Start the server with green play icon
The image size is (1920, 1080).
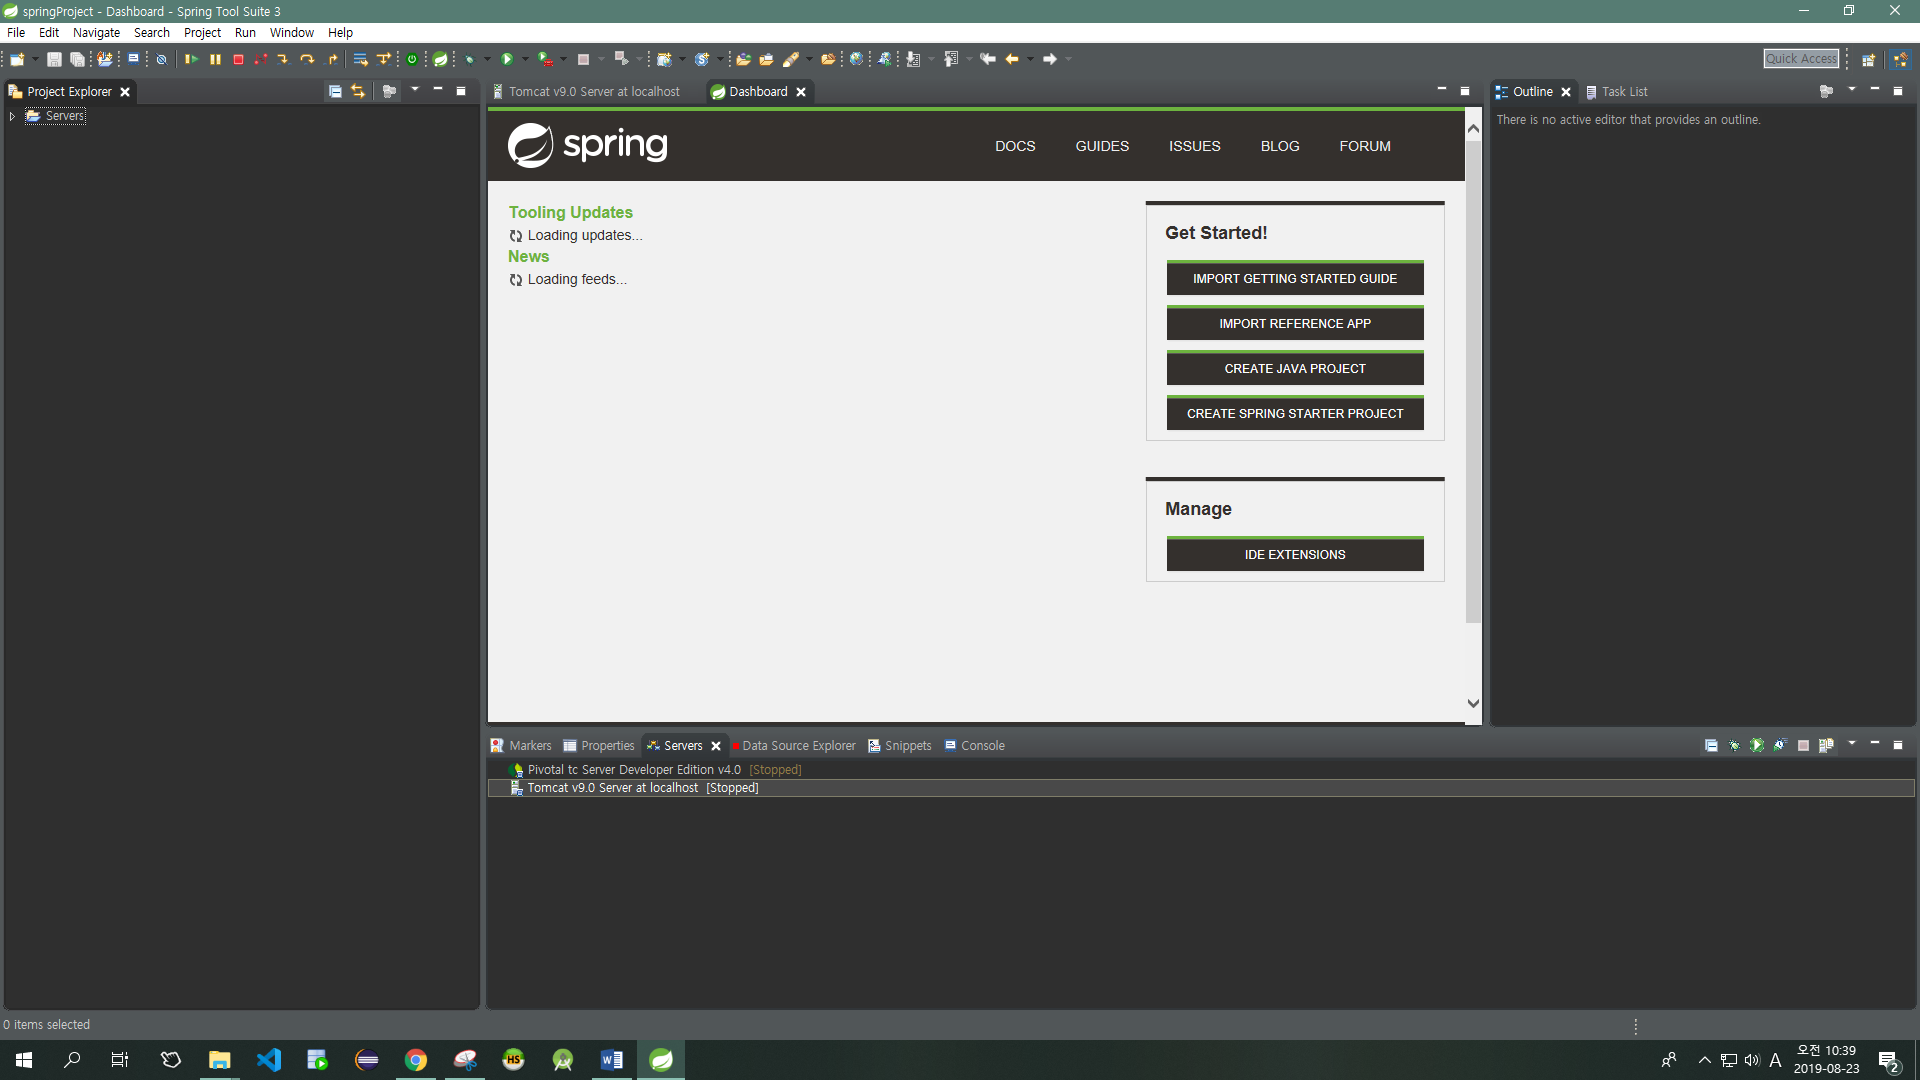[1757, 745]
